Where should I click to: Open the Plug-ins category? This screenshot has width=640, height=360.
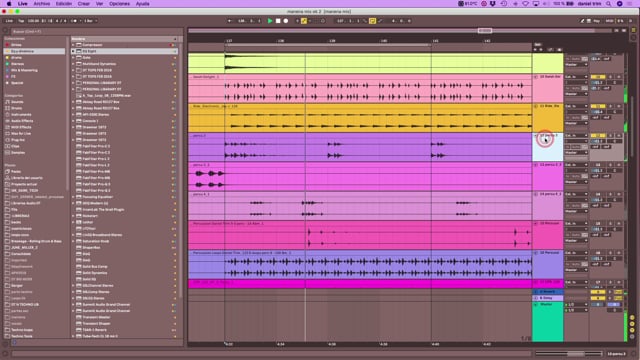(18, 140)
